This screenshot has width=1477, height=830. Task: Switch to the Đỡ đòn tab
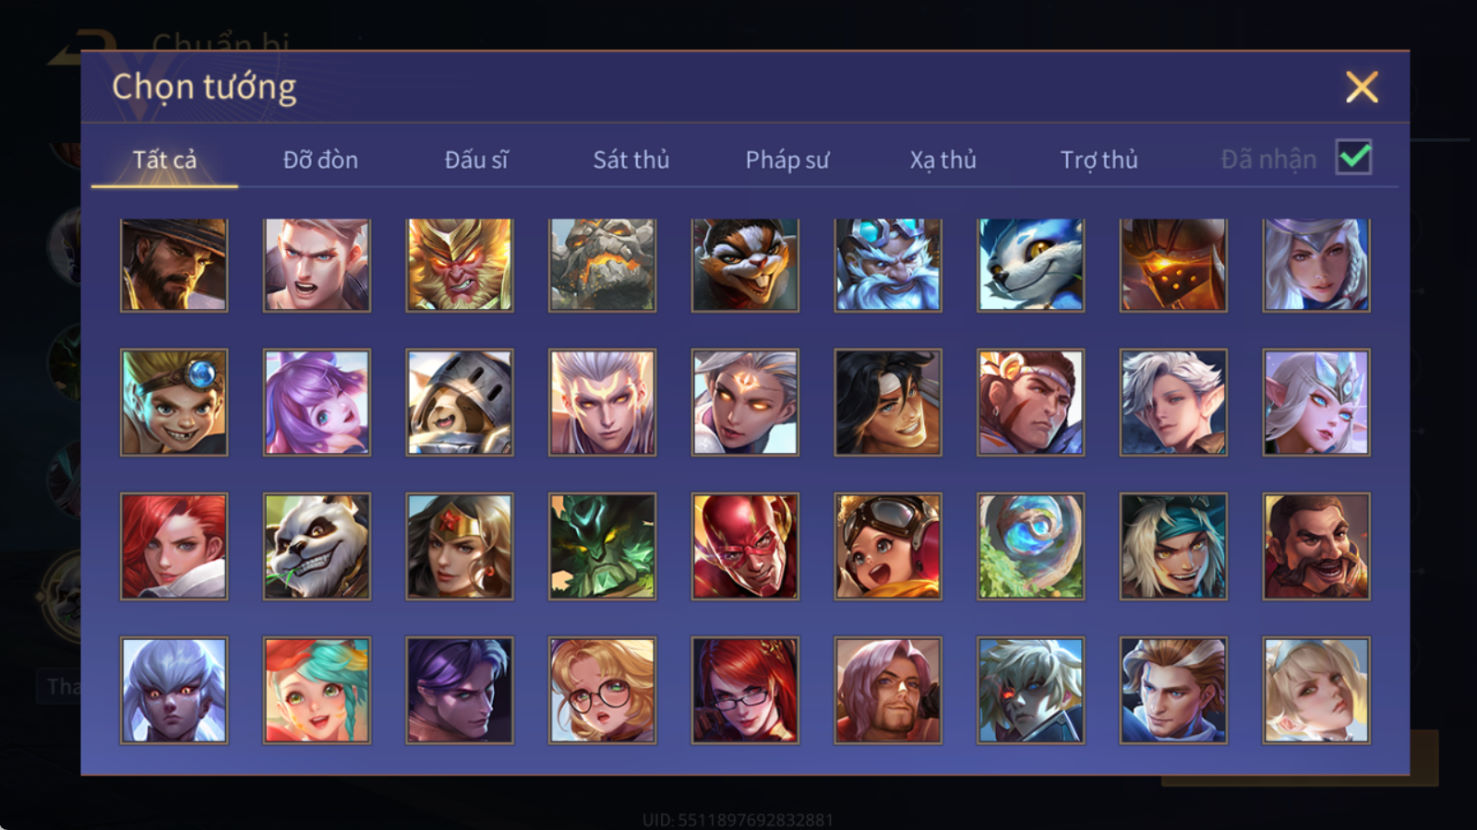[320, 160]
